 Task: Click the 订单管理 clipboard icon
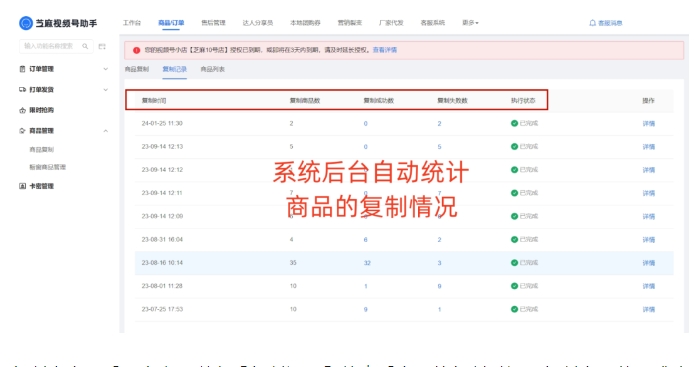point(23,69)
